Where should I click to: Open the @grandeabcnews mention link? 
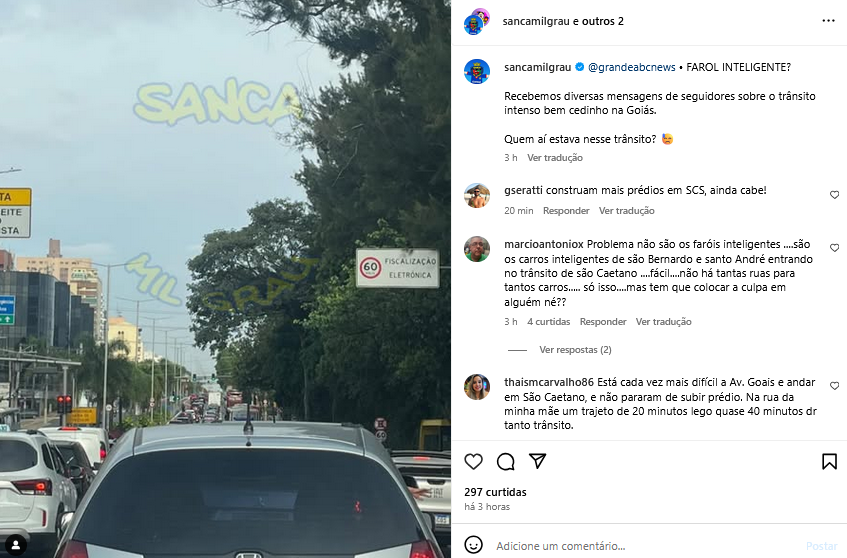coord(631,67)
